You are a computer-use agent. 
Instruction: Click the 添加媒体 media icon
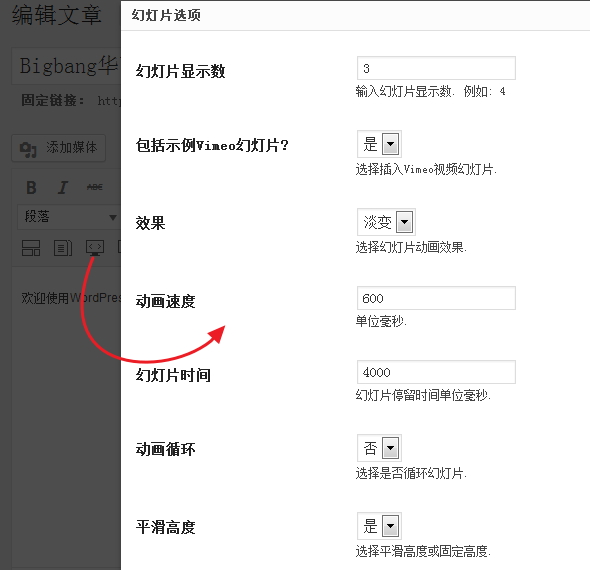tap(28, 149)
